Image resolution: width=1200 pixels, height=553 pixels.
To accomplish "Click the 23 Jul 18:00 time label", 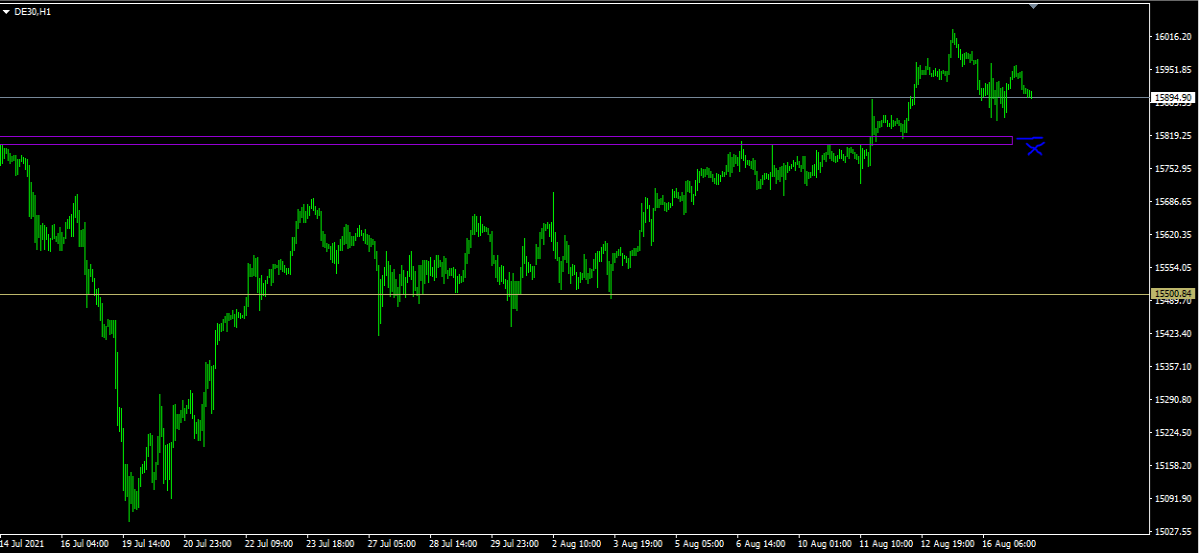I will pyautogui.click(x=331, y=545).
